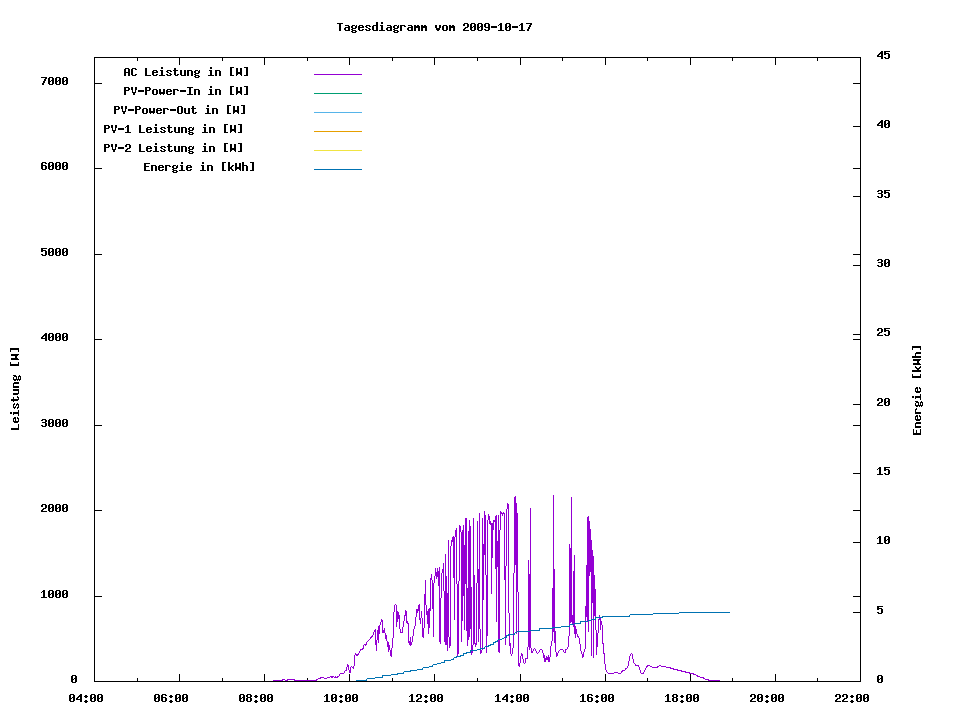Viewport: 960px width, 720px height.
Task: Select the AC Leistung legend label
Action: pyautogui.click(x=186, y=72)
